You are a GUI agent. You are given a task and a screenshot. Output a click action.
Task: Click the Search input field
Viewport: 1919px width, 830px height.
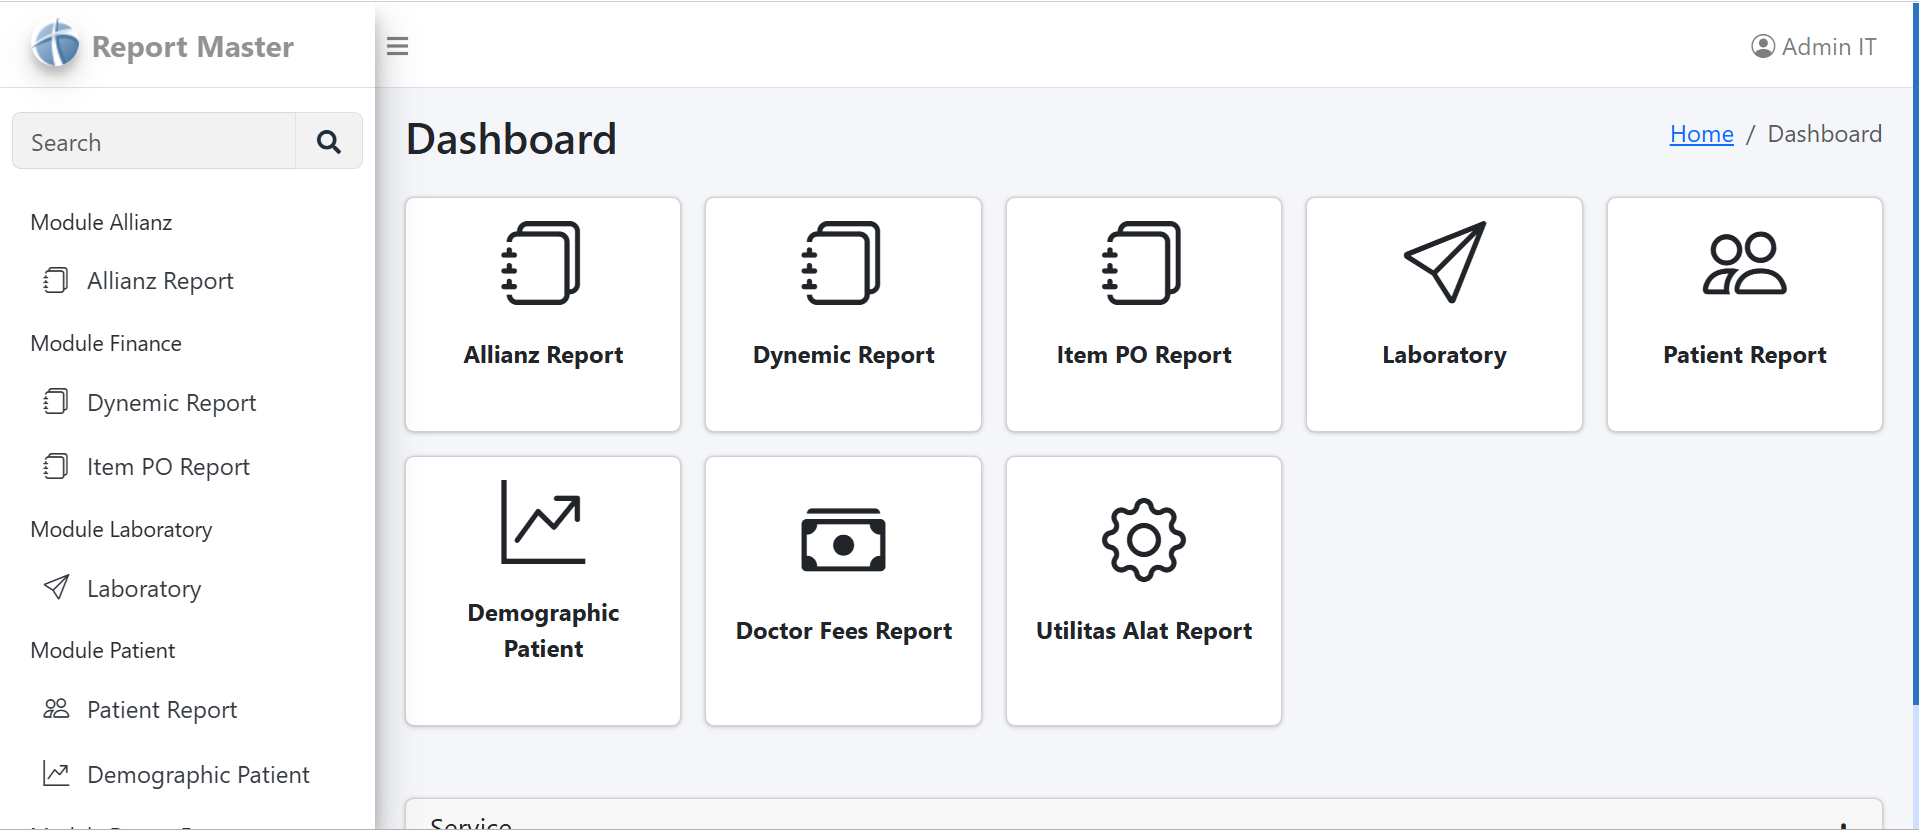154,142
